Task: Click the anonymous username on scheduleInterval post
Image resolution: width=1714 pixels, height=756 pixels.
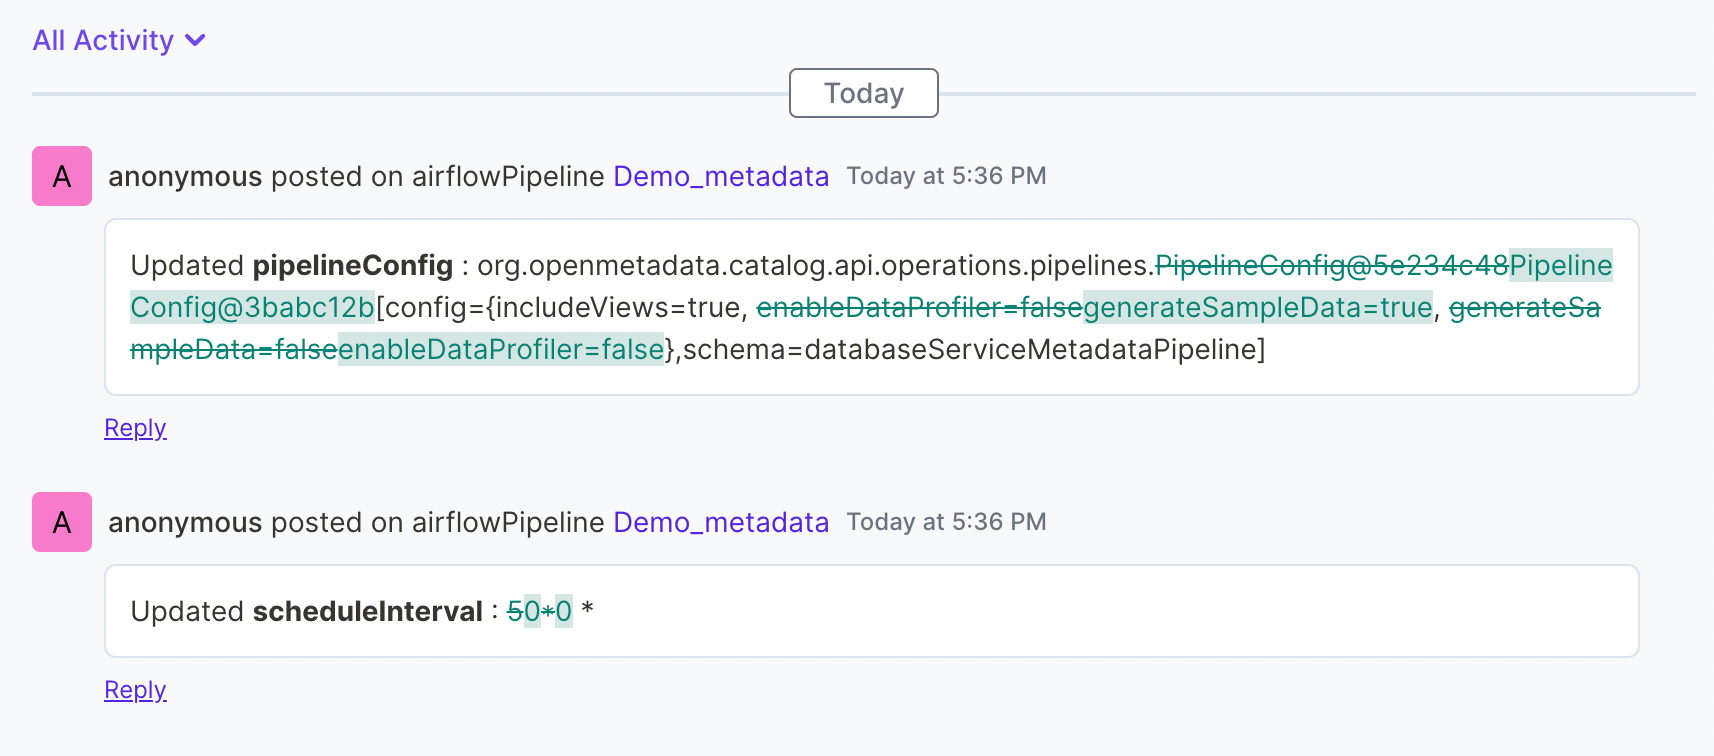Action: coord(185,522)
